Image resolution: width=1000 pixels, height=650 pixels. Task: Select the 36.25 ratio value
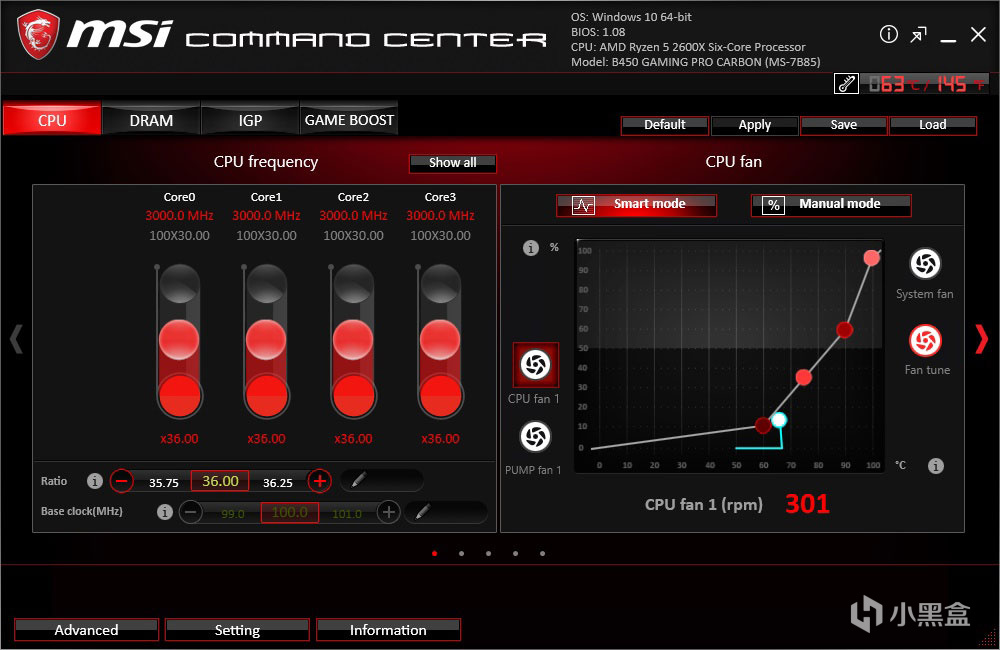[x=277, y=483]
